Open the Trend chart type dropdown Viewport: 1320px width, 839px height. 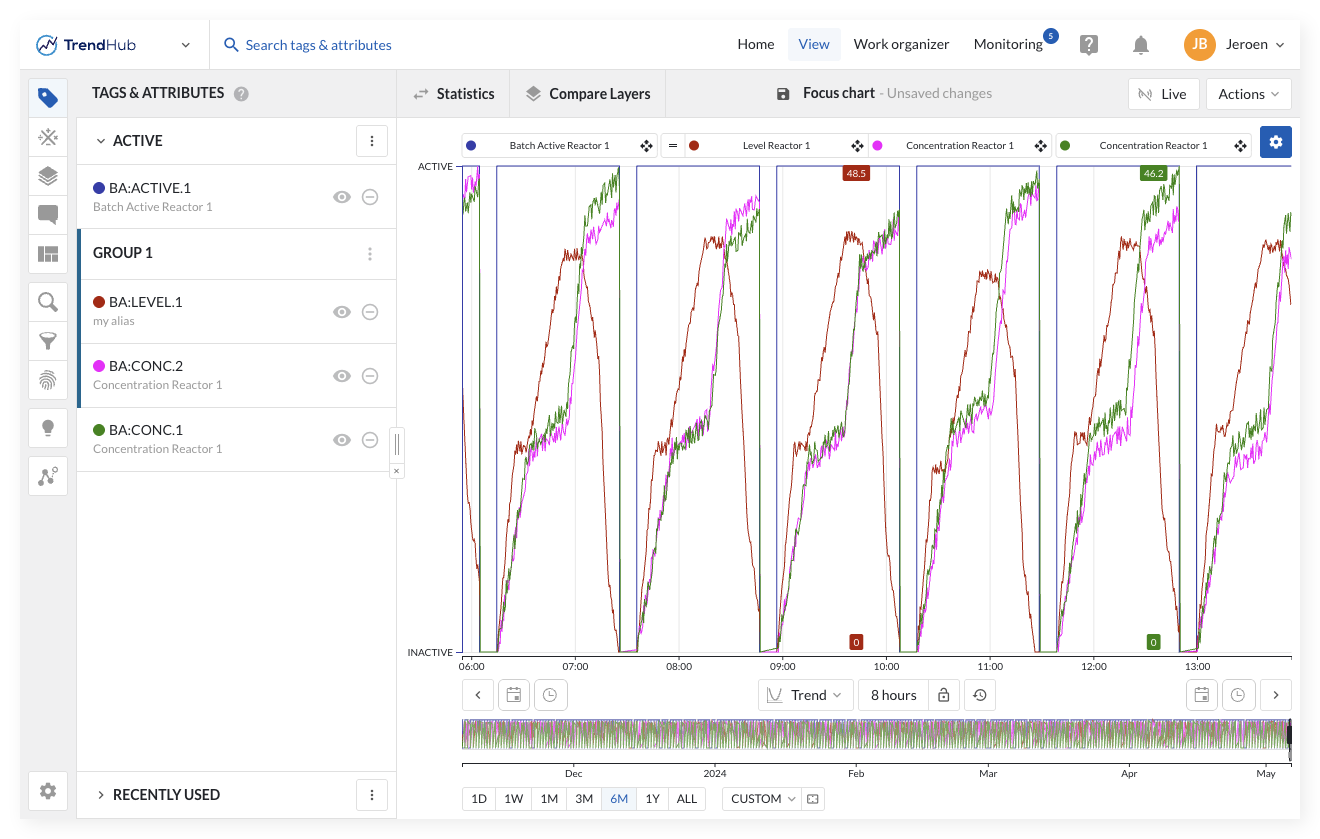(805, 695)
